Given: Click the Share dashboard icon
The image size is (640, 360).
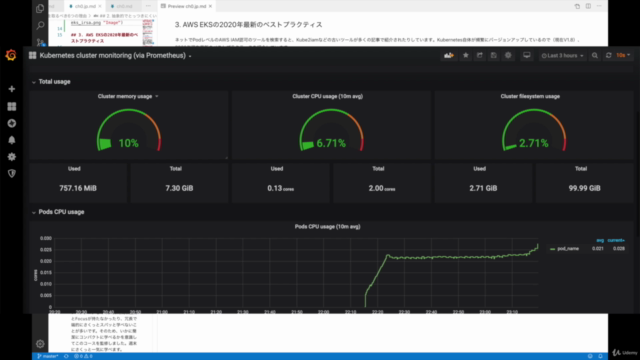Looking at the screenshot, I should tap(480, 56).
